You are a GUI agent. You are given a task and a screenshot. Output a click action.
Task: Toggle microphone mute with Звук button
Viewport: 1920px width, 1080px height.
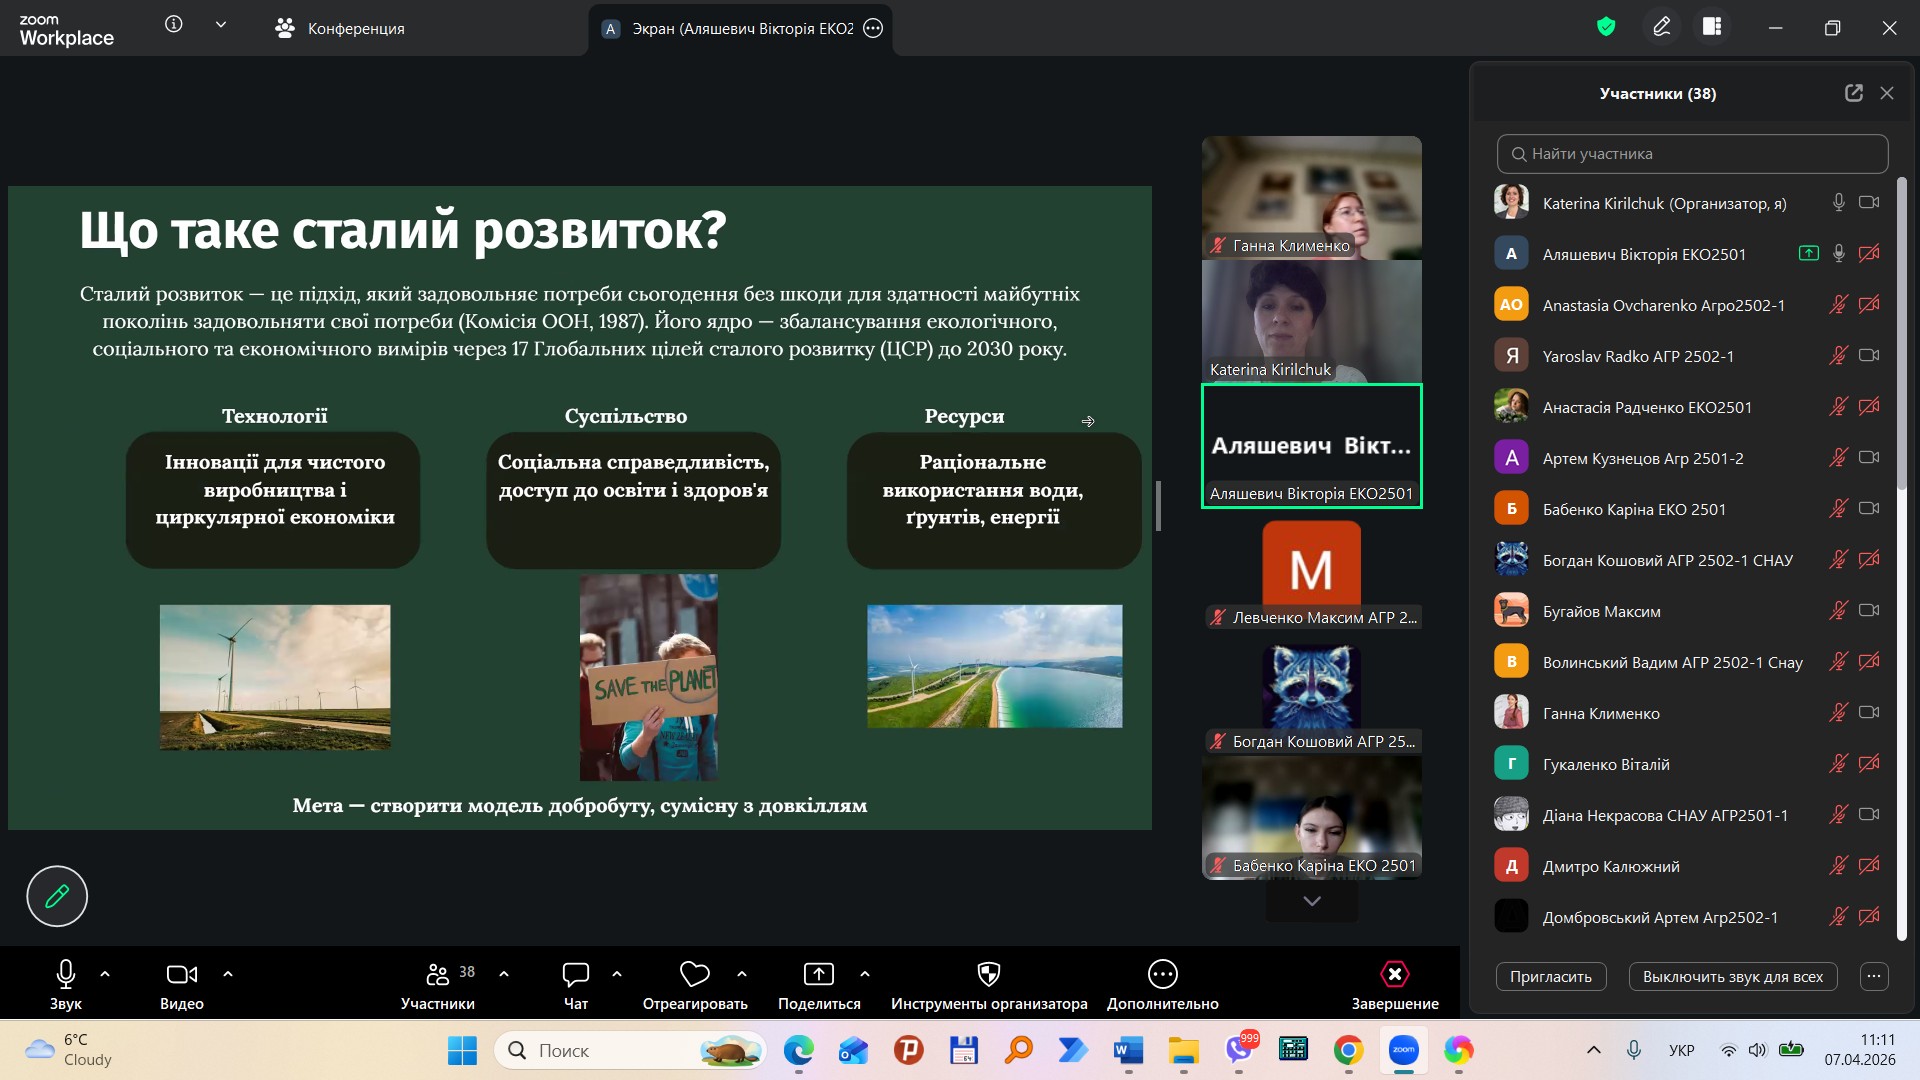pos(66,975)
